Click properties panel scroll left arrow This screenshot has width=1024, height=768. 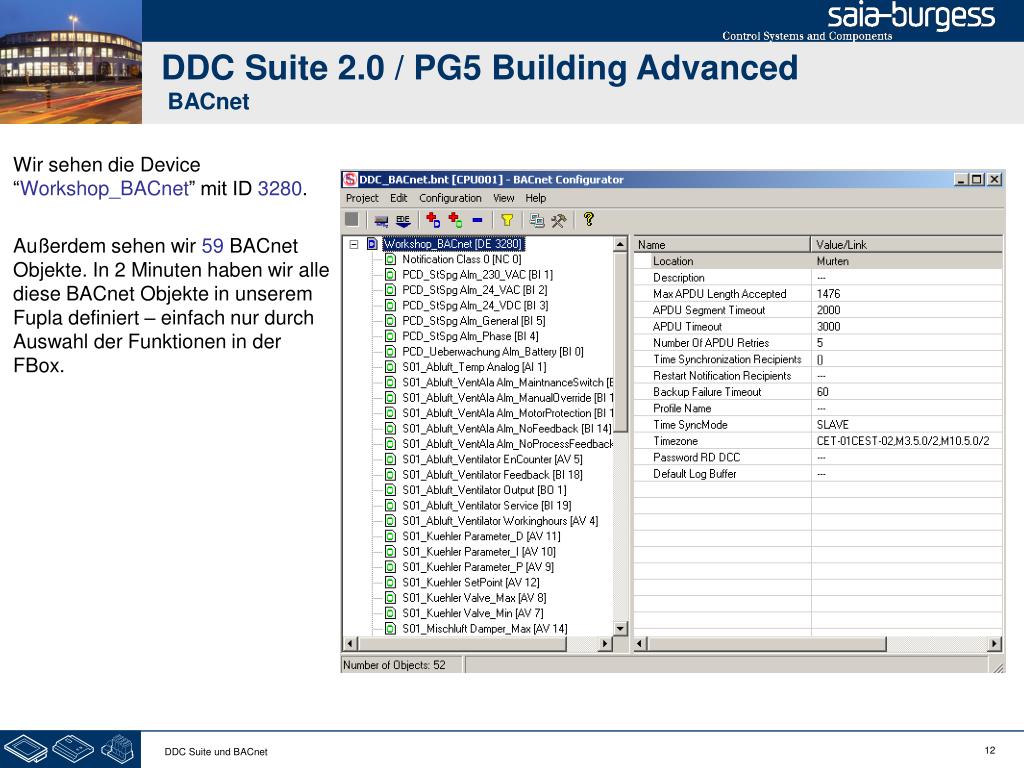tap(641, 644)
